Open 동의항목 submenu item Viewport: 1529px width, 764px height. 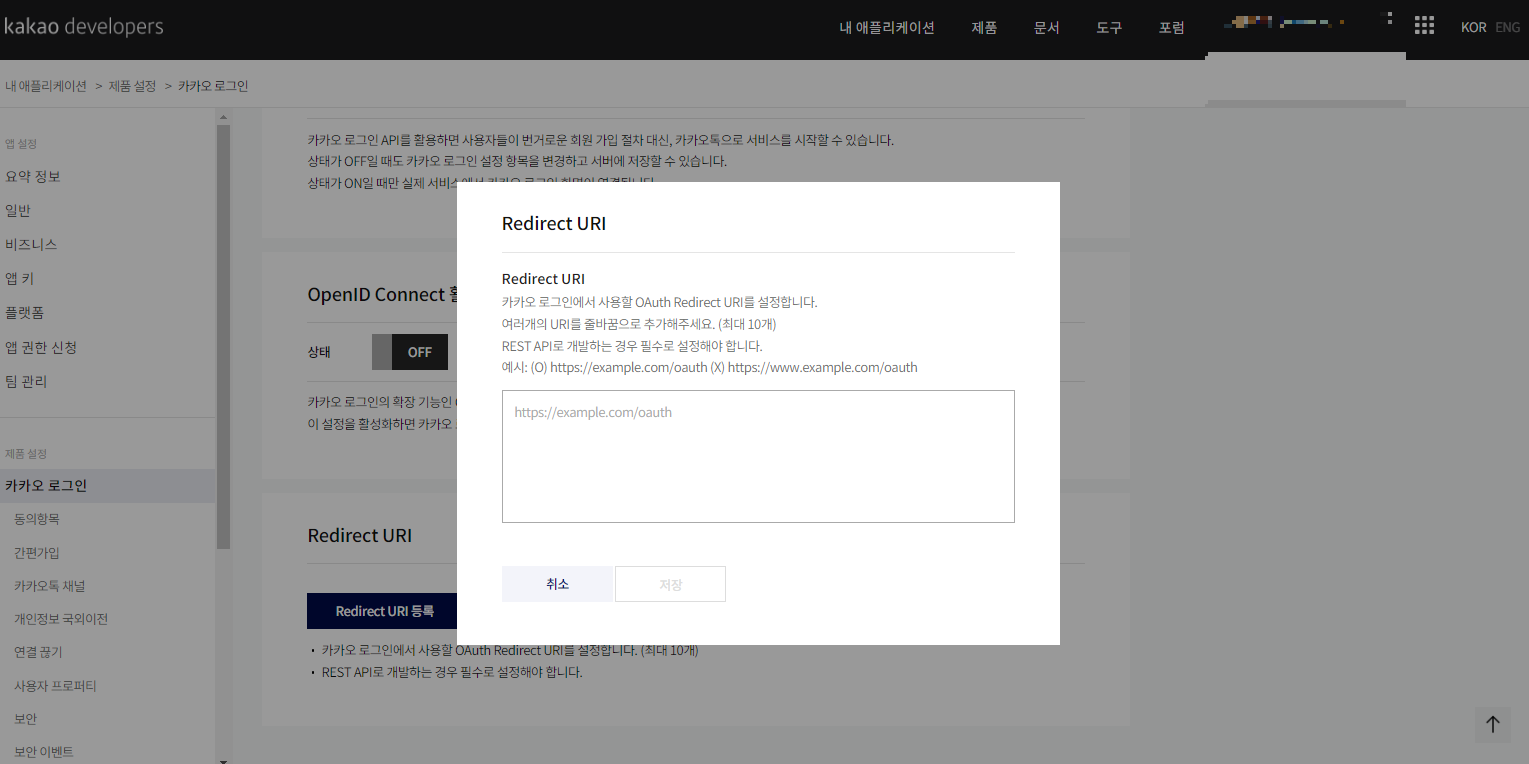(37, 519)
